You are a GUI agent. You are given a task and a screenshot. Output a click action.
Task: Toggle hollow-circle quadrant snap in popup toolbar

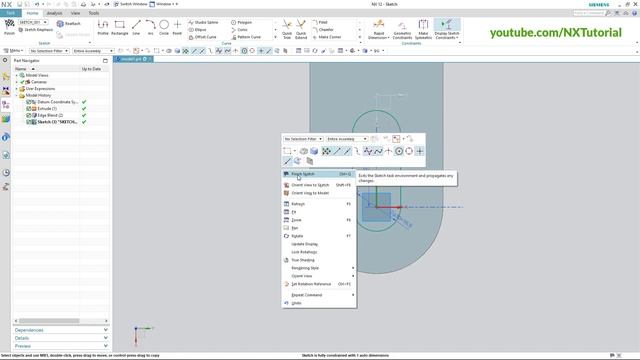pos(409,151)
